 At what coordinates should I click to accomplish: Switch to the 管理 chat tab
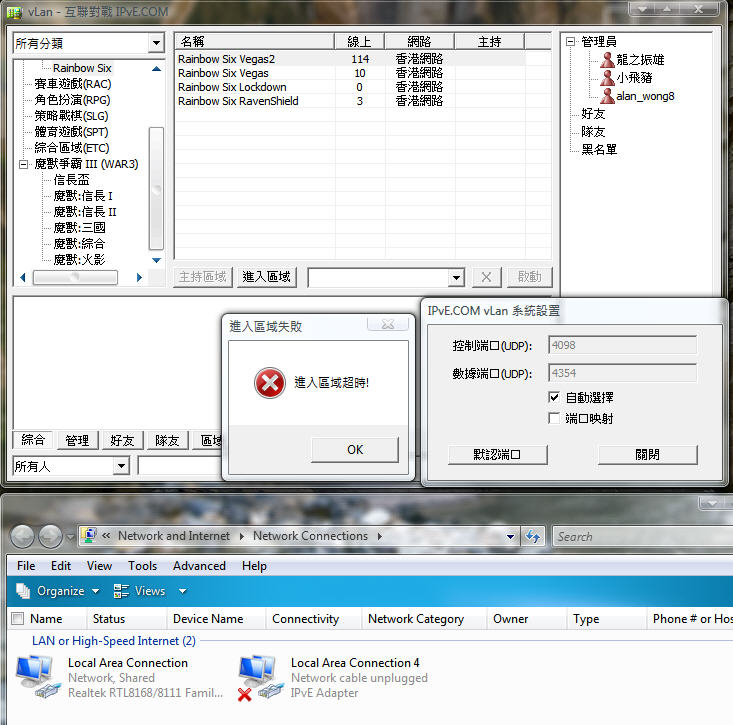[x=77, y=440]
